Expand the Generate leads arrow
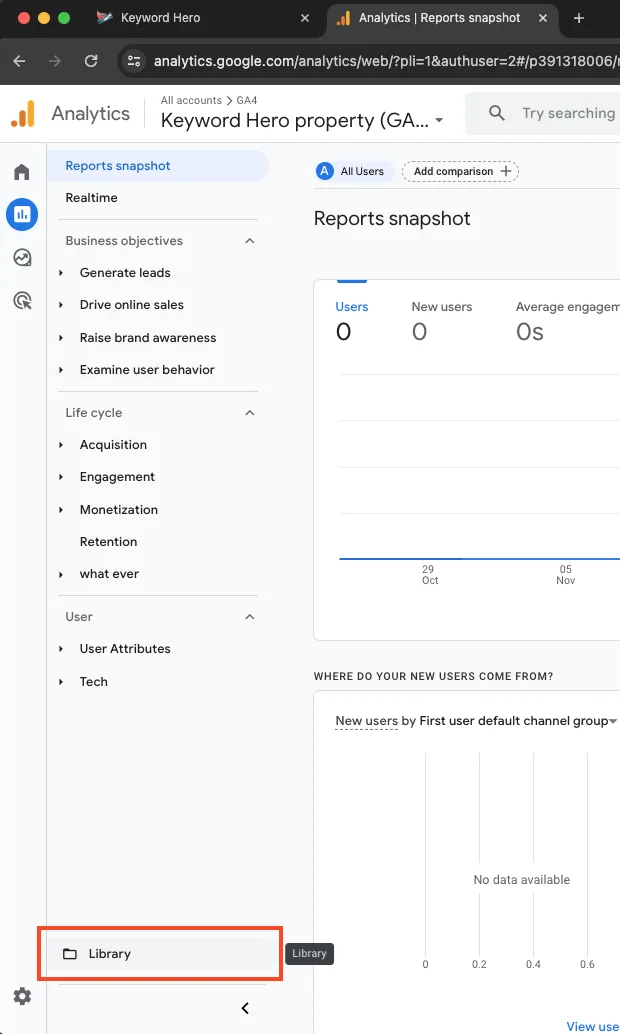The image size is (620, 1034). pos(61,273)
